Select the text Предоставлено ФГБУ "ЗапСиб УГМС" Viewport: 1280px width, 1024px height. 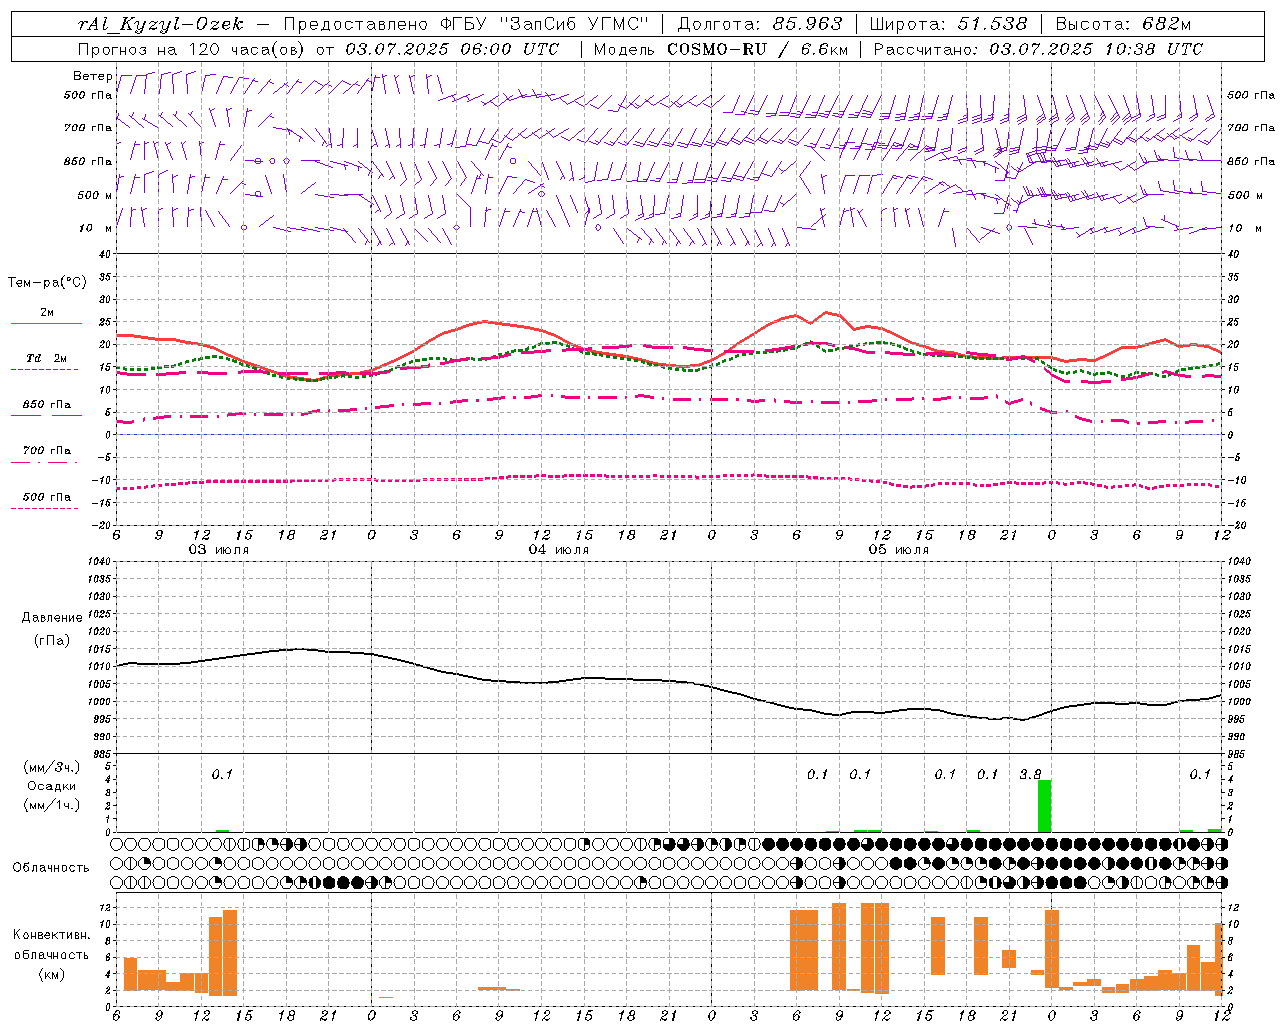(x=466, y=24)
